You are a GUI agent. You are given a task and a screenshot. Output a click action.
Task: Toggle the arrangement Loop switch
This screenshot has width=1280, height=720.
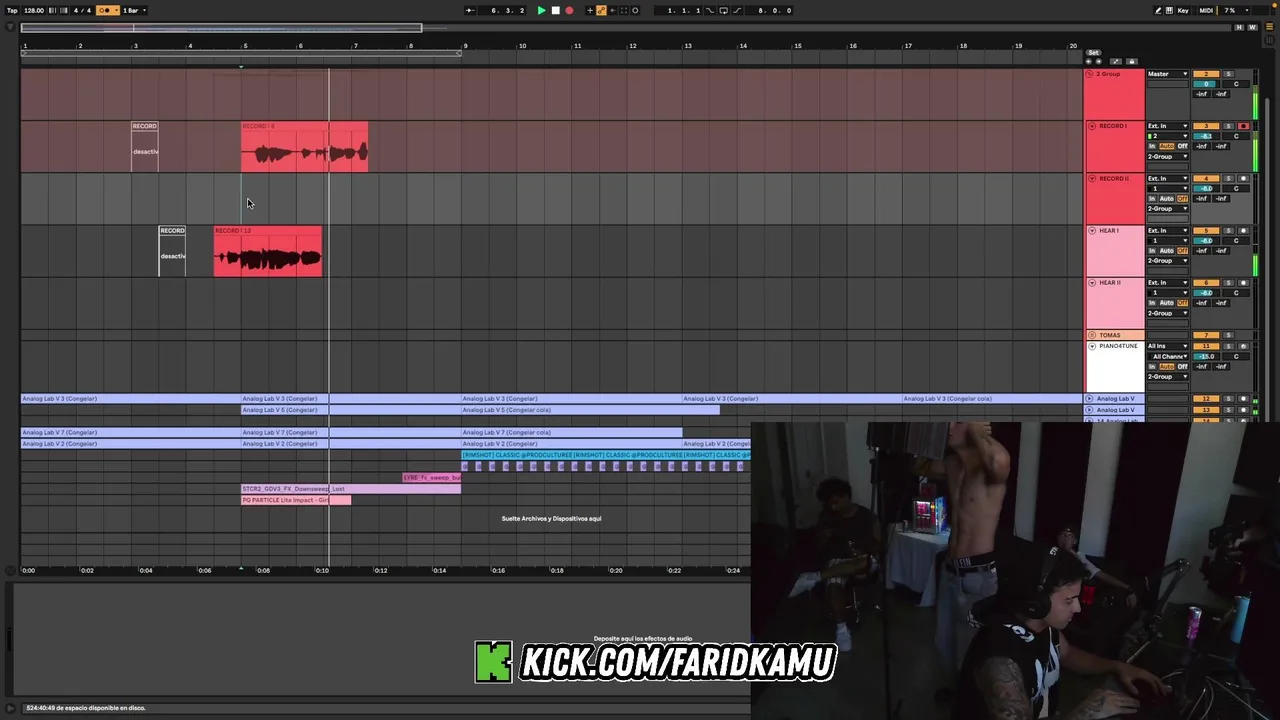point(723,10)
